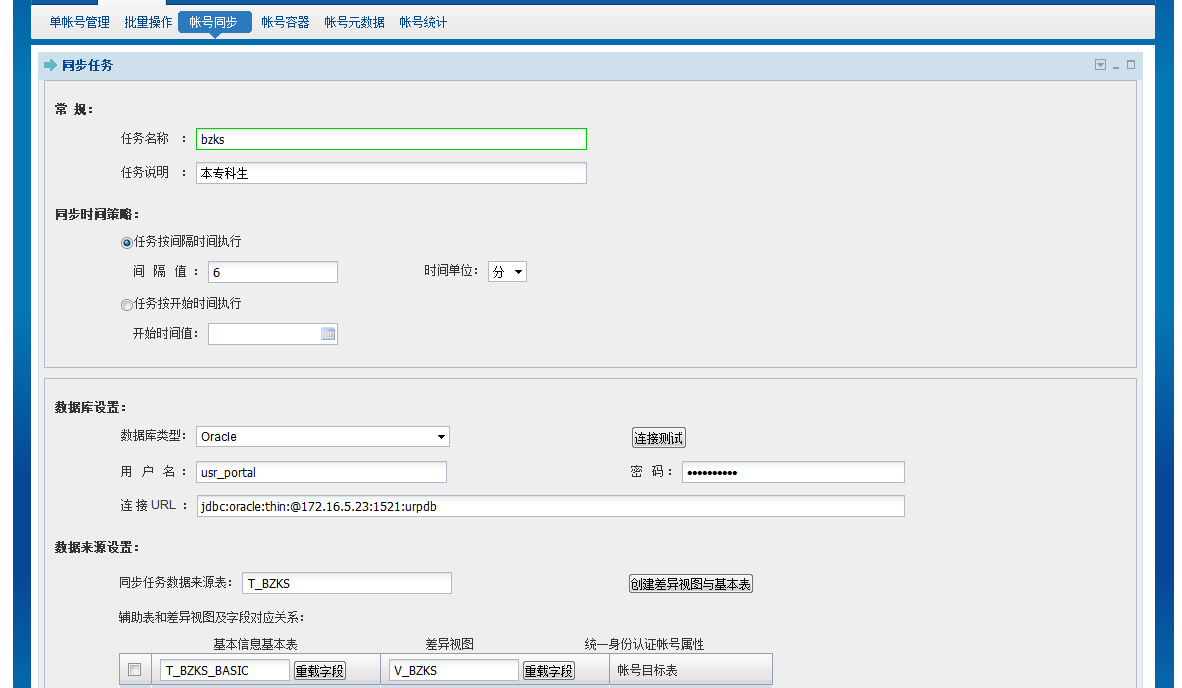Click the arrow icon beside 同步任务 title
Viewport: 1182px width, 688px height.
(51, 65)
